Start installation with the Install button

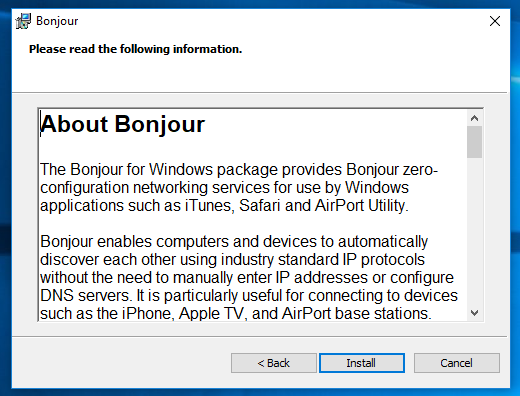point(362,363)
